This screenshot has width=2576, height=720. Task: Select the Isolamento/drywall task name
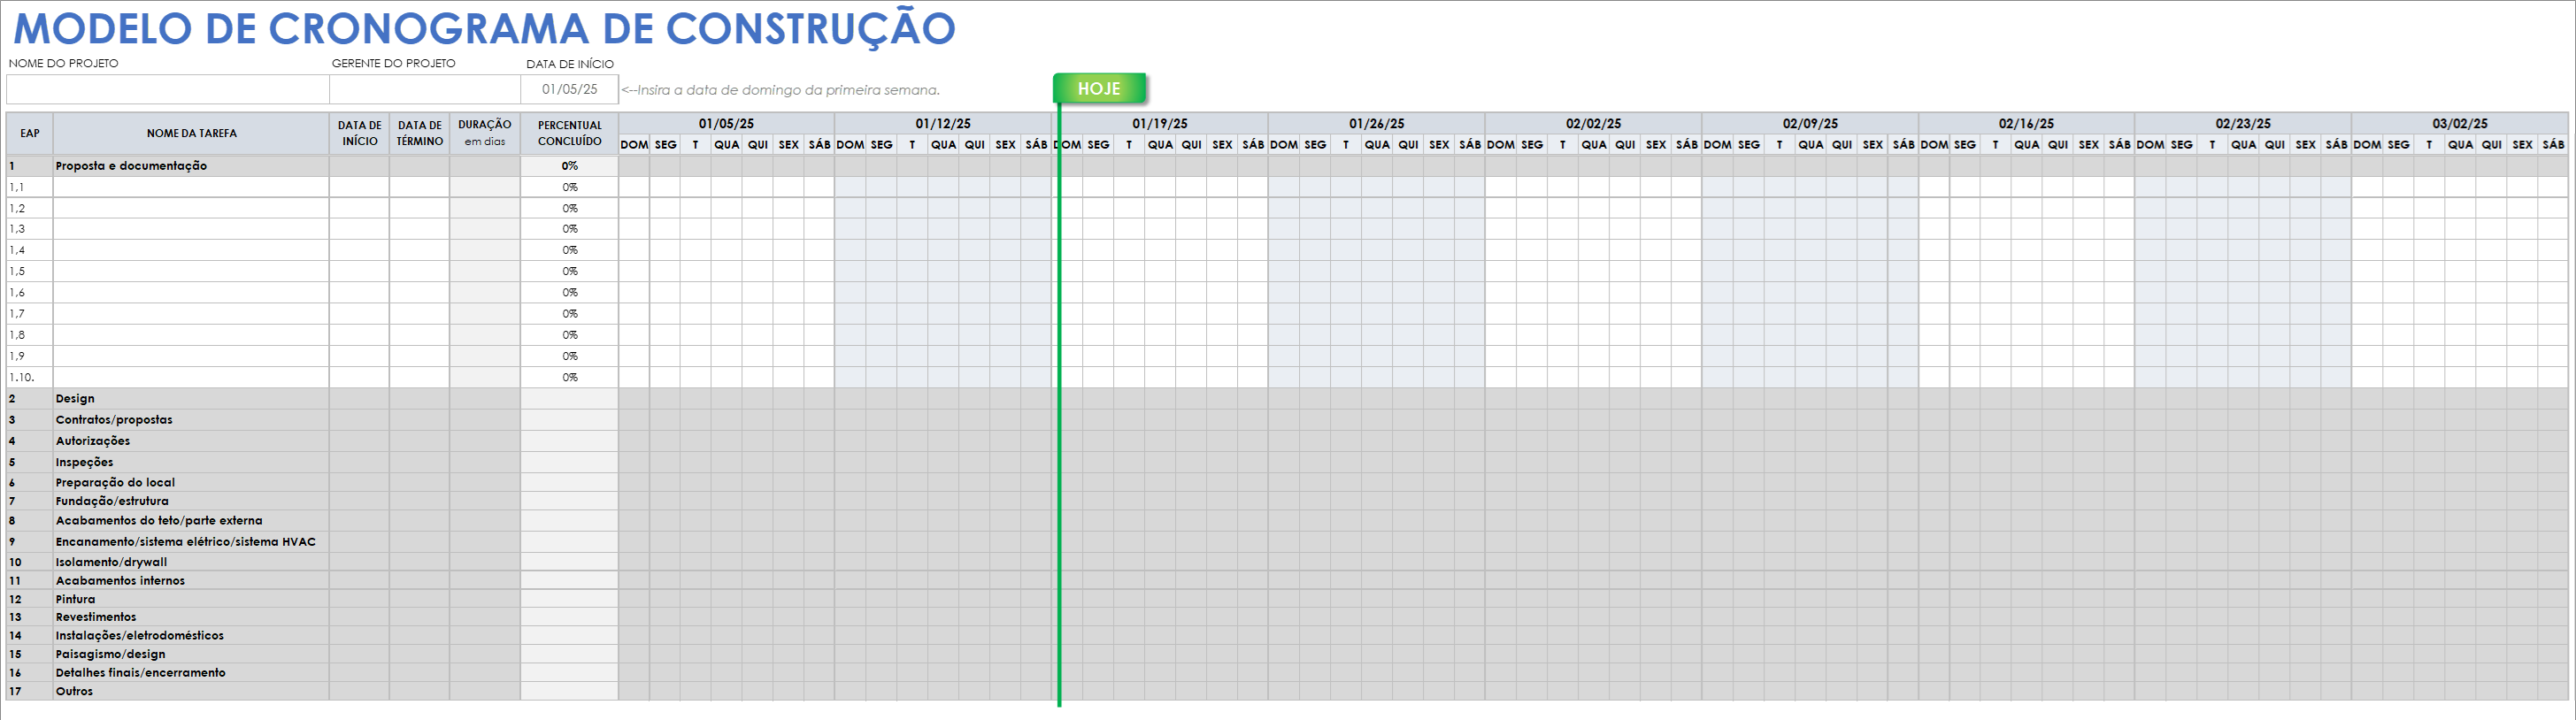[111, 562]
